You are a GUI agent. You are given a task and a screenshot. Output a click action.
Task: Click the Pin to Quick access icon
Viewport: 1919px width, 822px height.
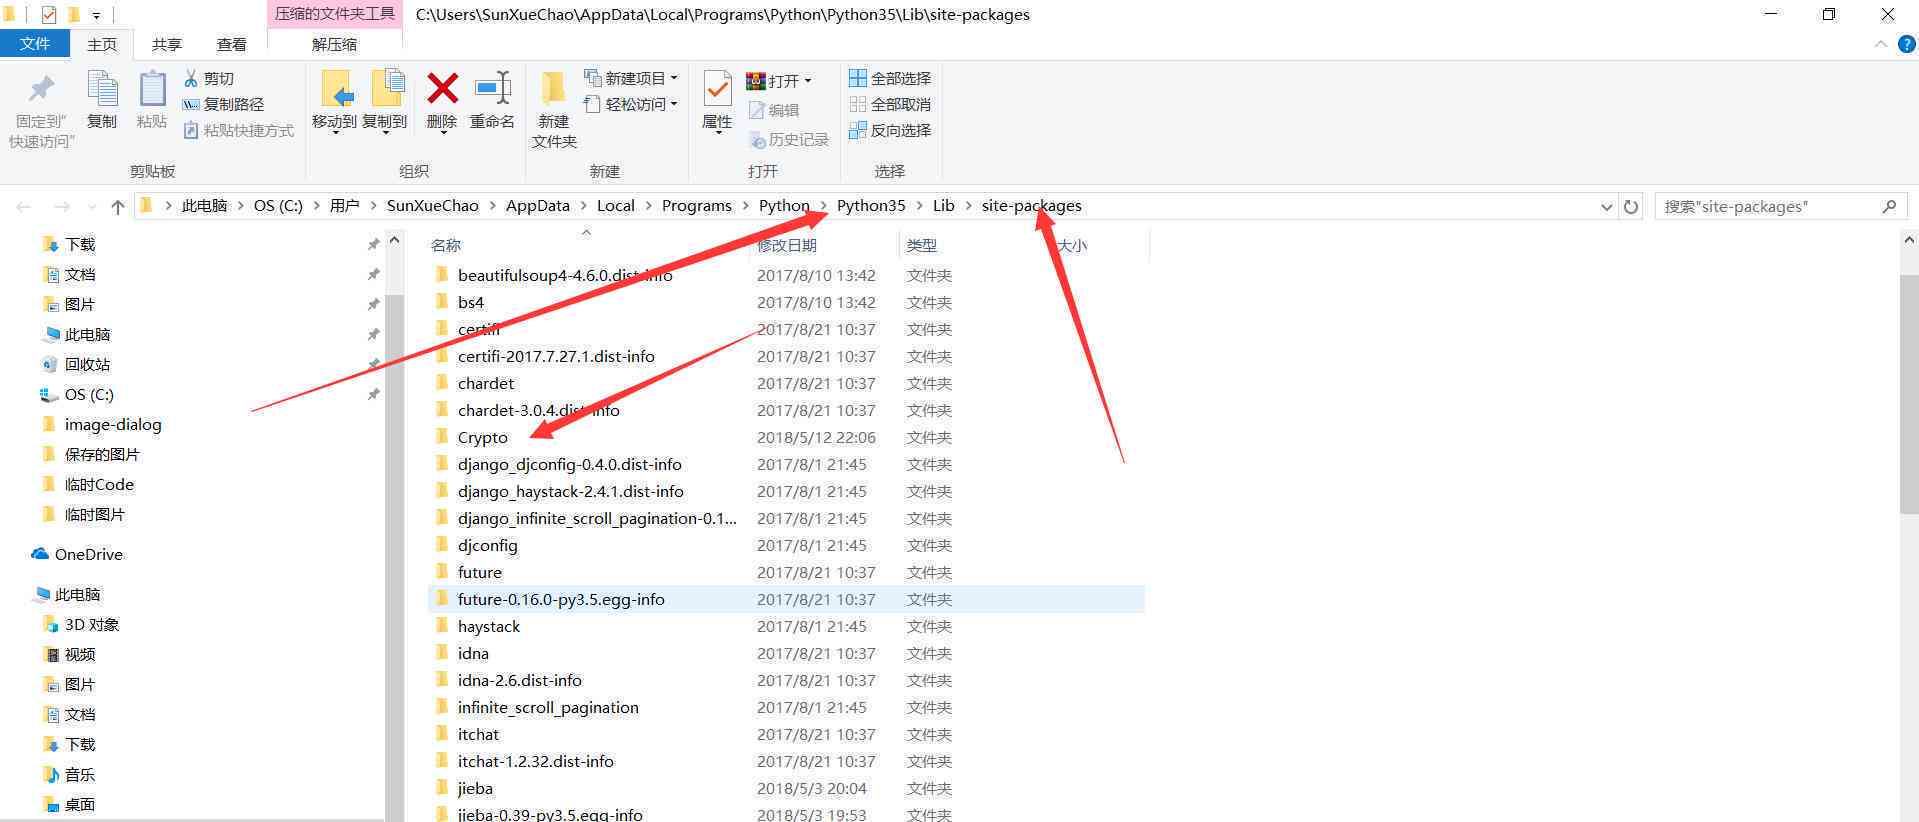(41, 91)
